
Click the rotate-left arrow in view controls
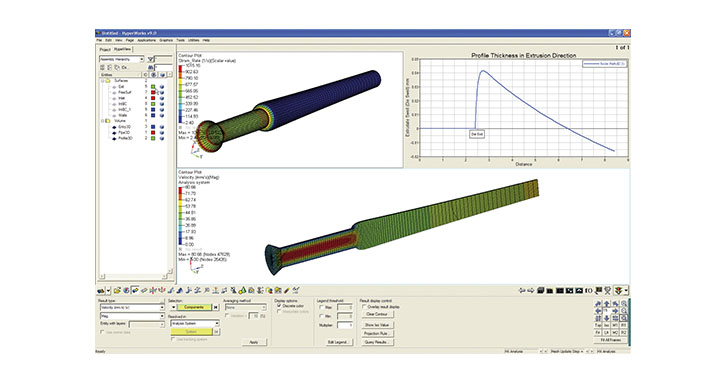point(598,311)
